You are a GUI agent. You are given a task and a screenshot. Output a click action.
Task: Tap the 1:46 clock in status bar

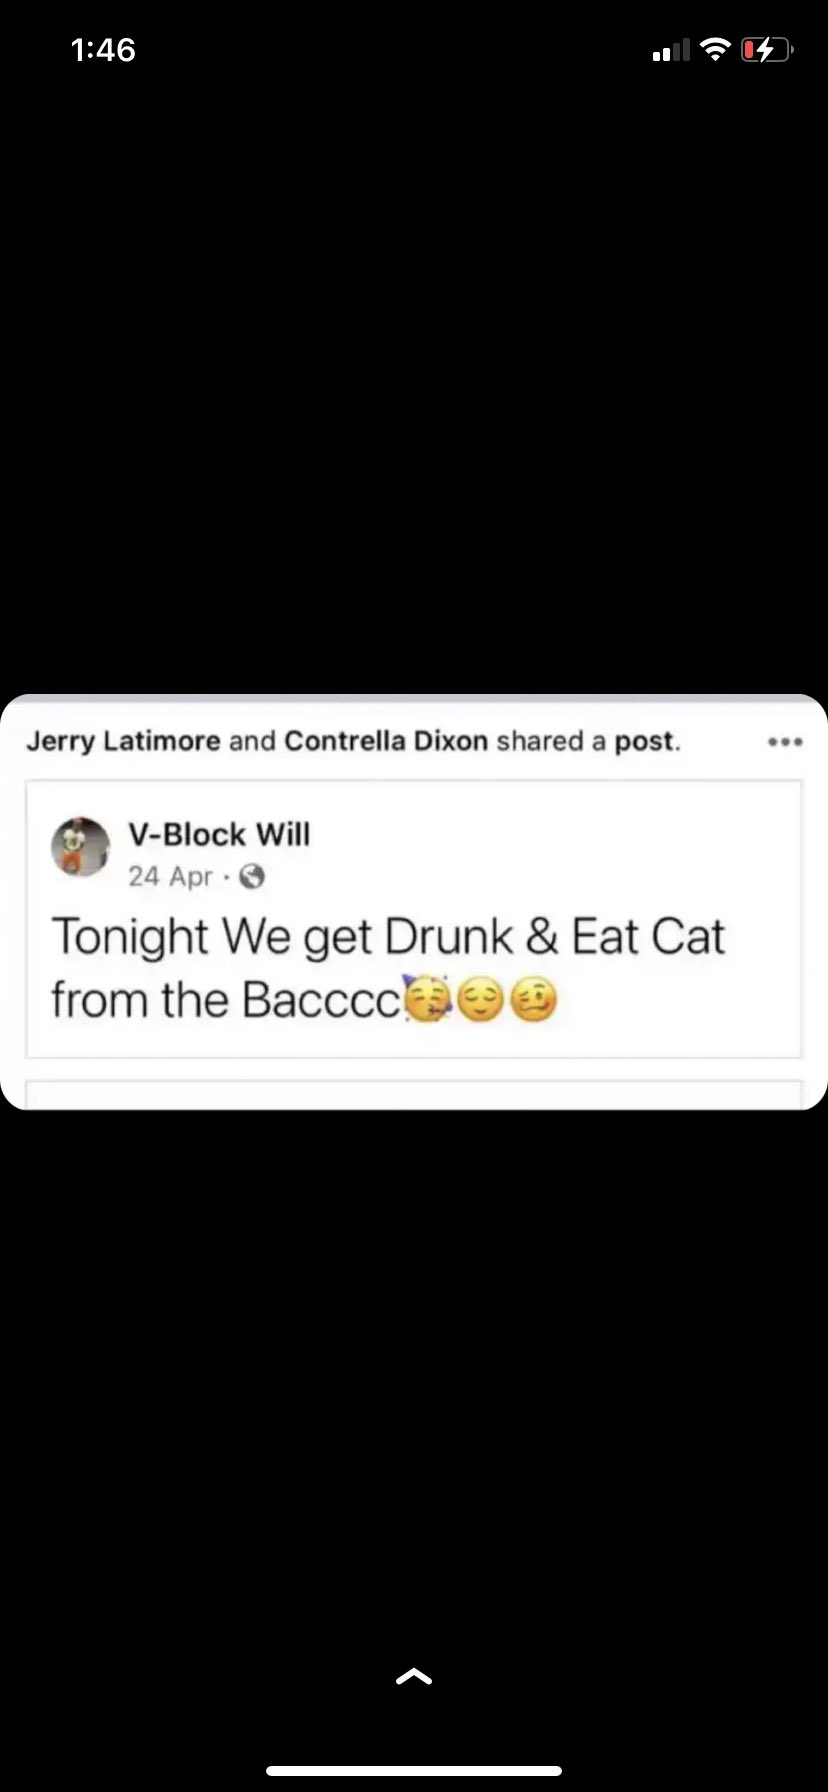point(104,49)
